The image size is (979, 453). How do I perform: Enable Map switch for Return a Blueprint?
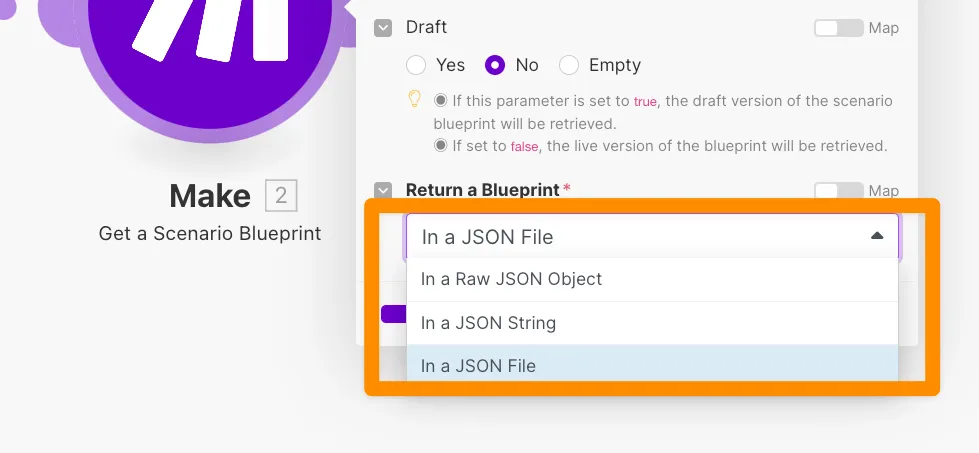838,190
